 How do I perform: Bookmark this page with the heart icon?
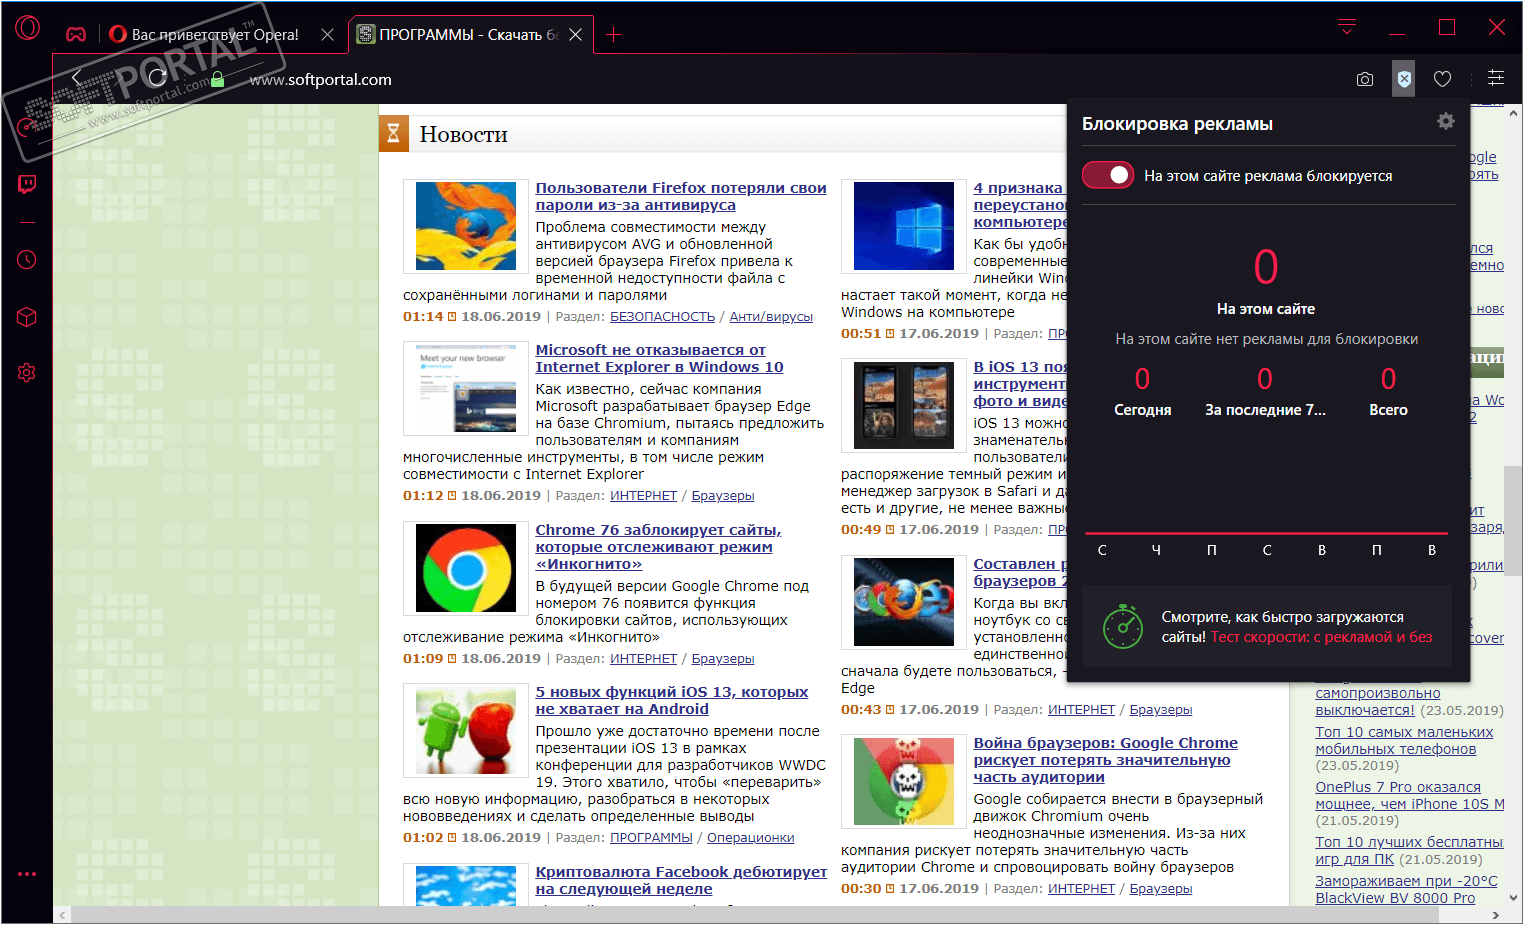pos(1442,79)
